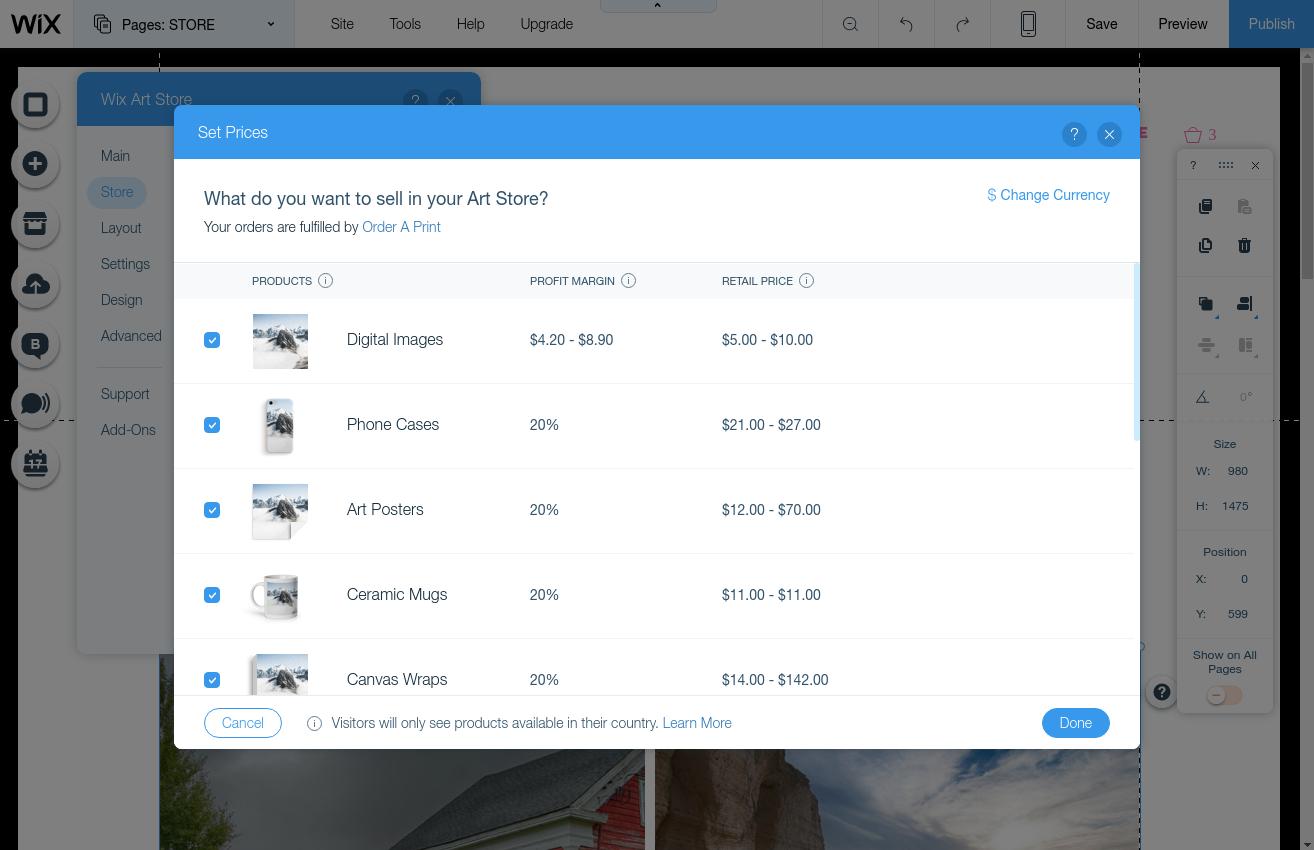Open the Pages: STORE dropdown
Screen dimensions: 1314x850
pos(184,24)
